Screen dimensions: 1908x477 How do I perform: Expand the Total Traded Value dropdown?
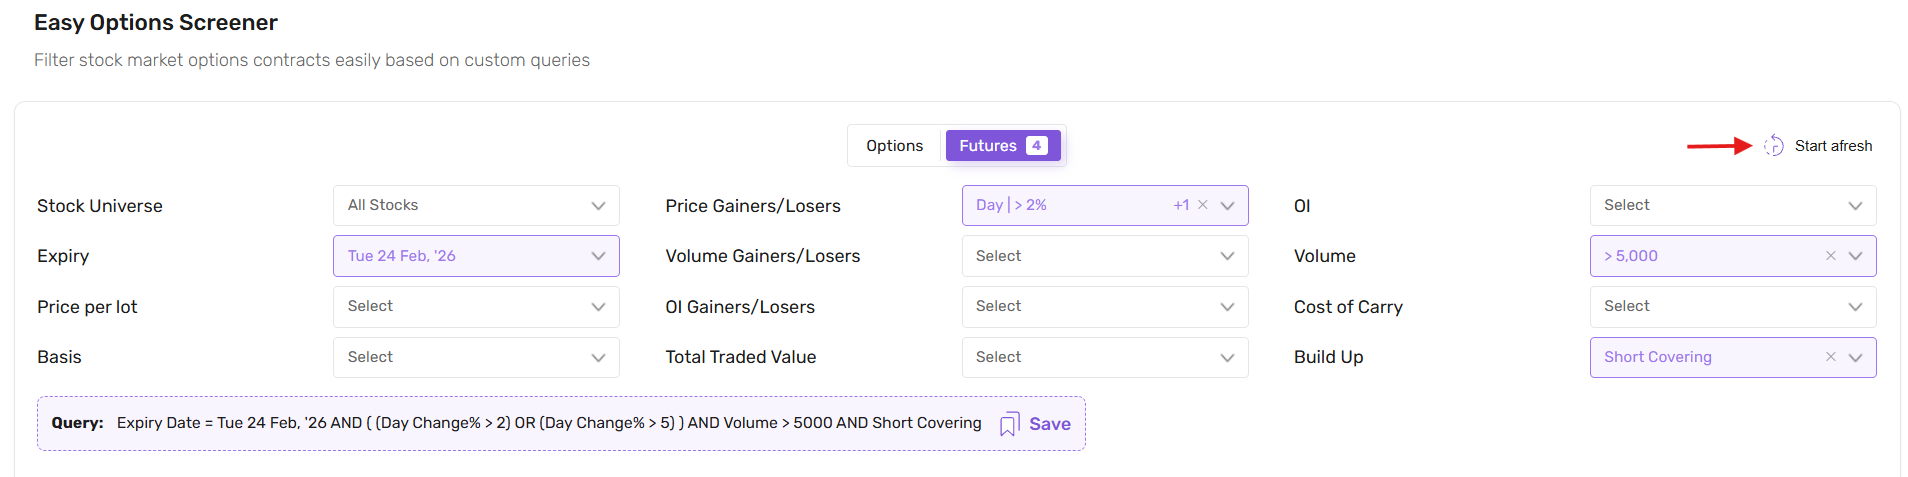click(x=1104, y=357)
